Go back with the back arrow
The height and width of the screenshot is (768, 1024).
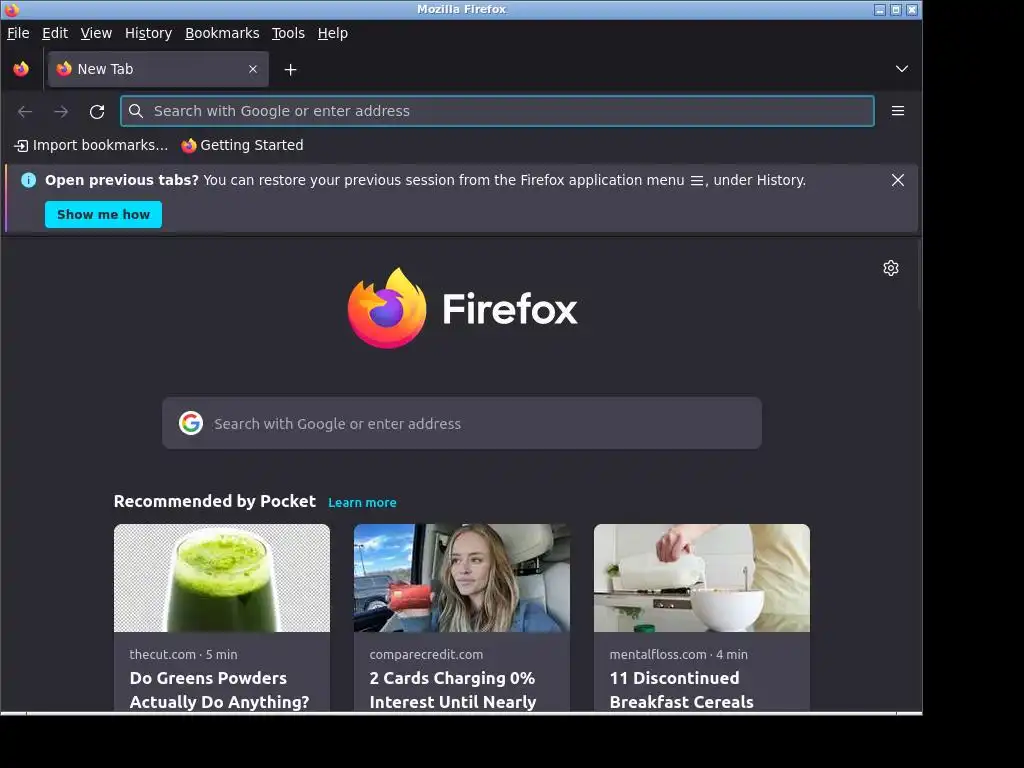(x=25, y=112)
